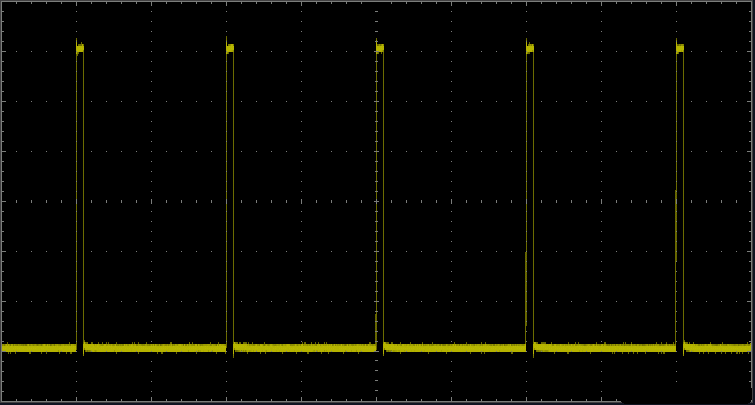Click the flat top of the first waveform pulse
The image size is (755, 405).
(80, 48)
